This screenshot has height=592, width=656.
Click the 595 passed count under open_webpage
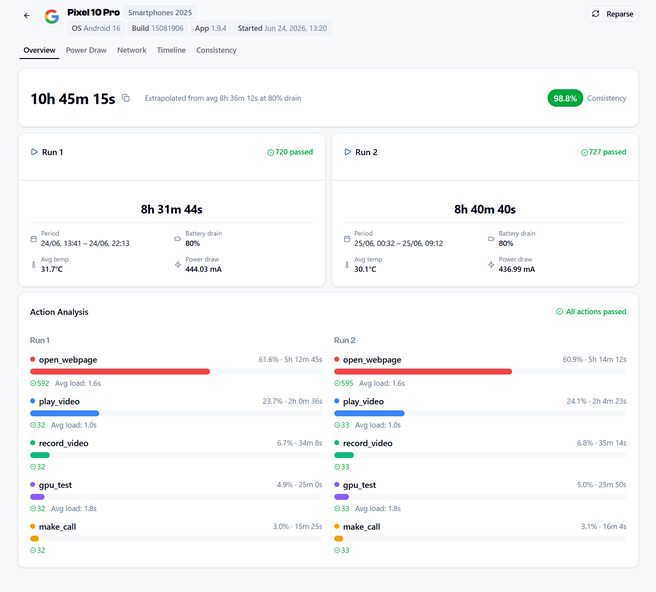point(344,383)
